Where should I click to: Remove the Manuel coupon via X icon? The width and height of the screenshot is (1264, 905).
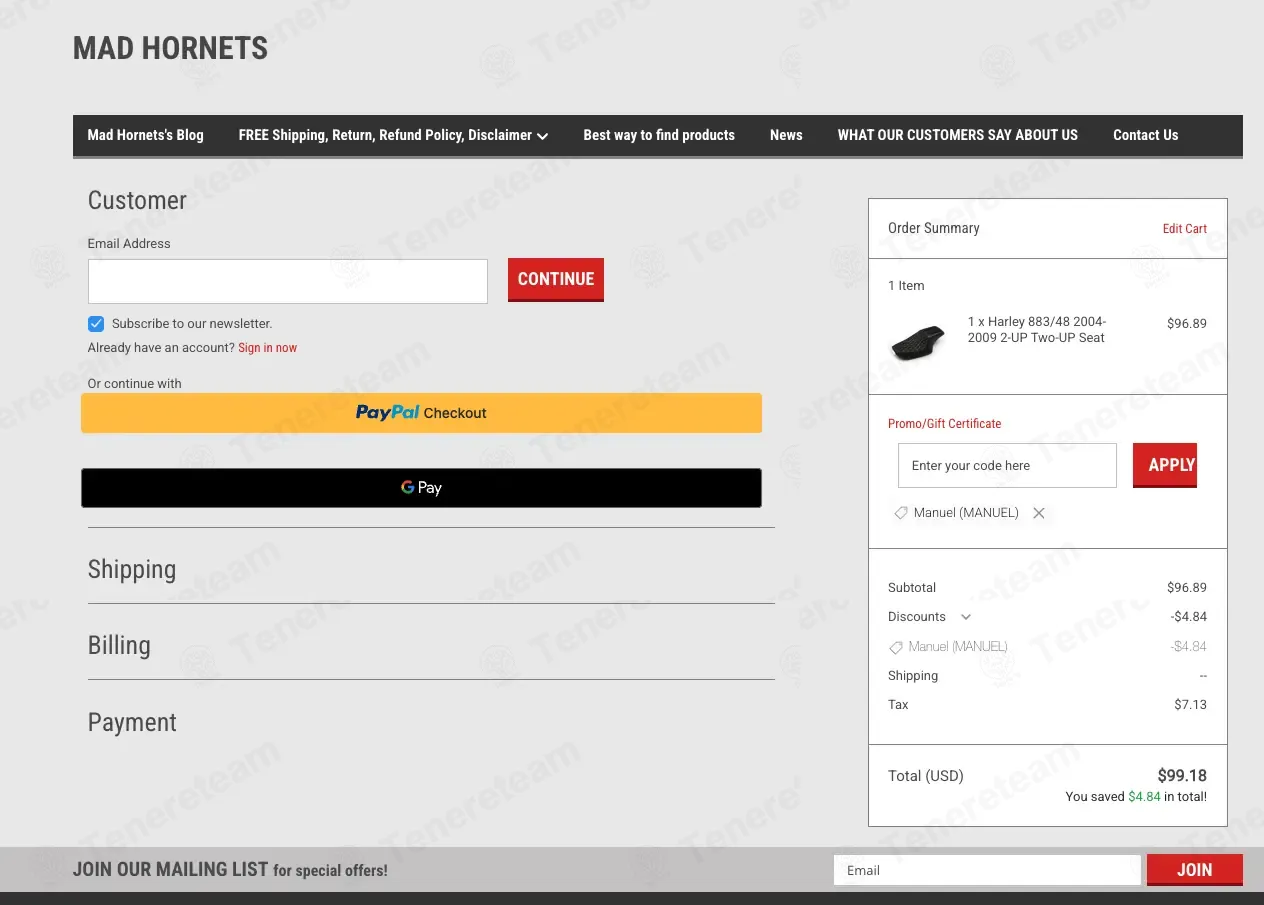(x=1039, y=513)
